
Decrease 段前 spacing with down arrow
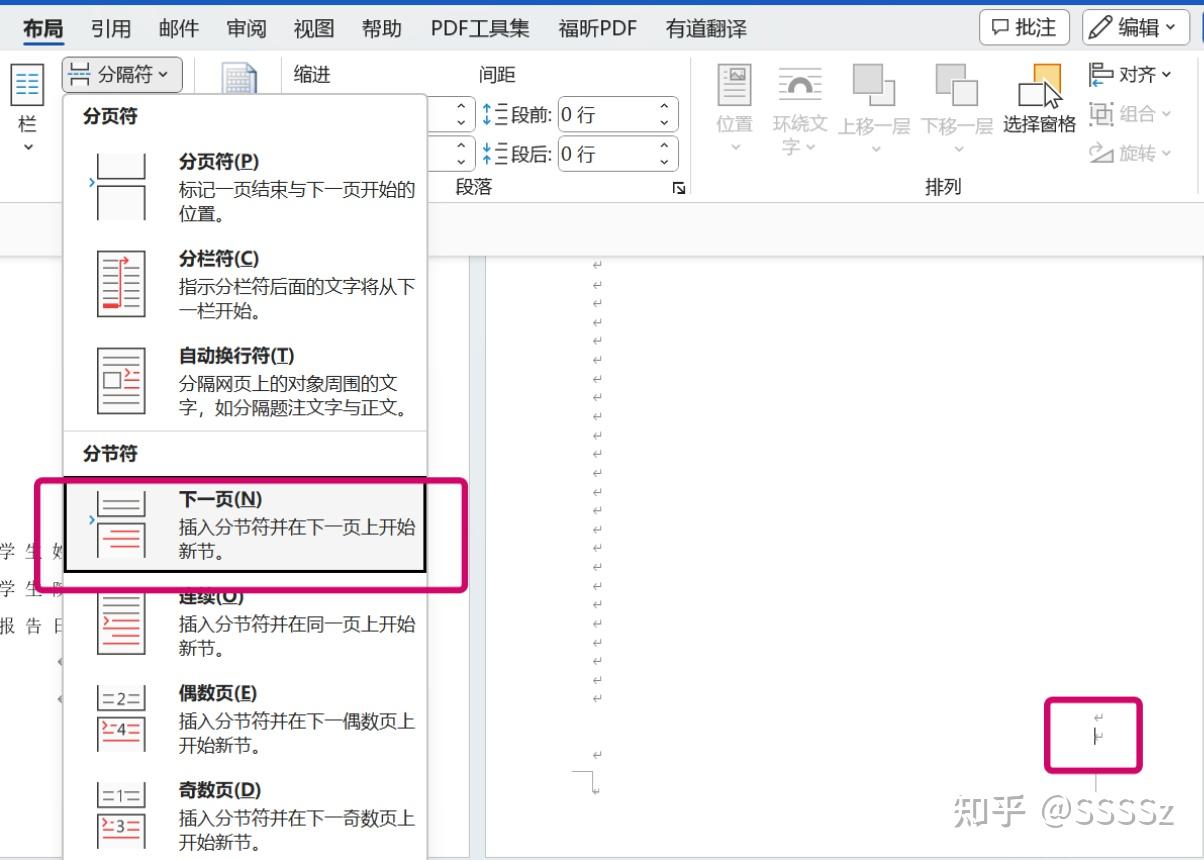click(665, 123)
